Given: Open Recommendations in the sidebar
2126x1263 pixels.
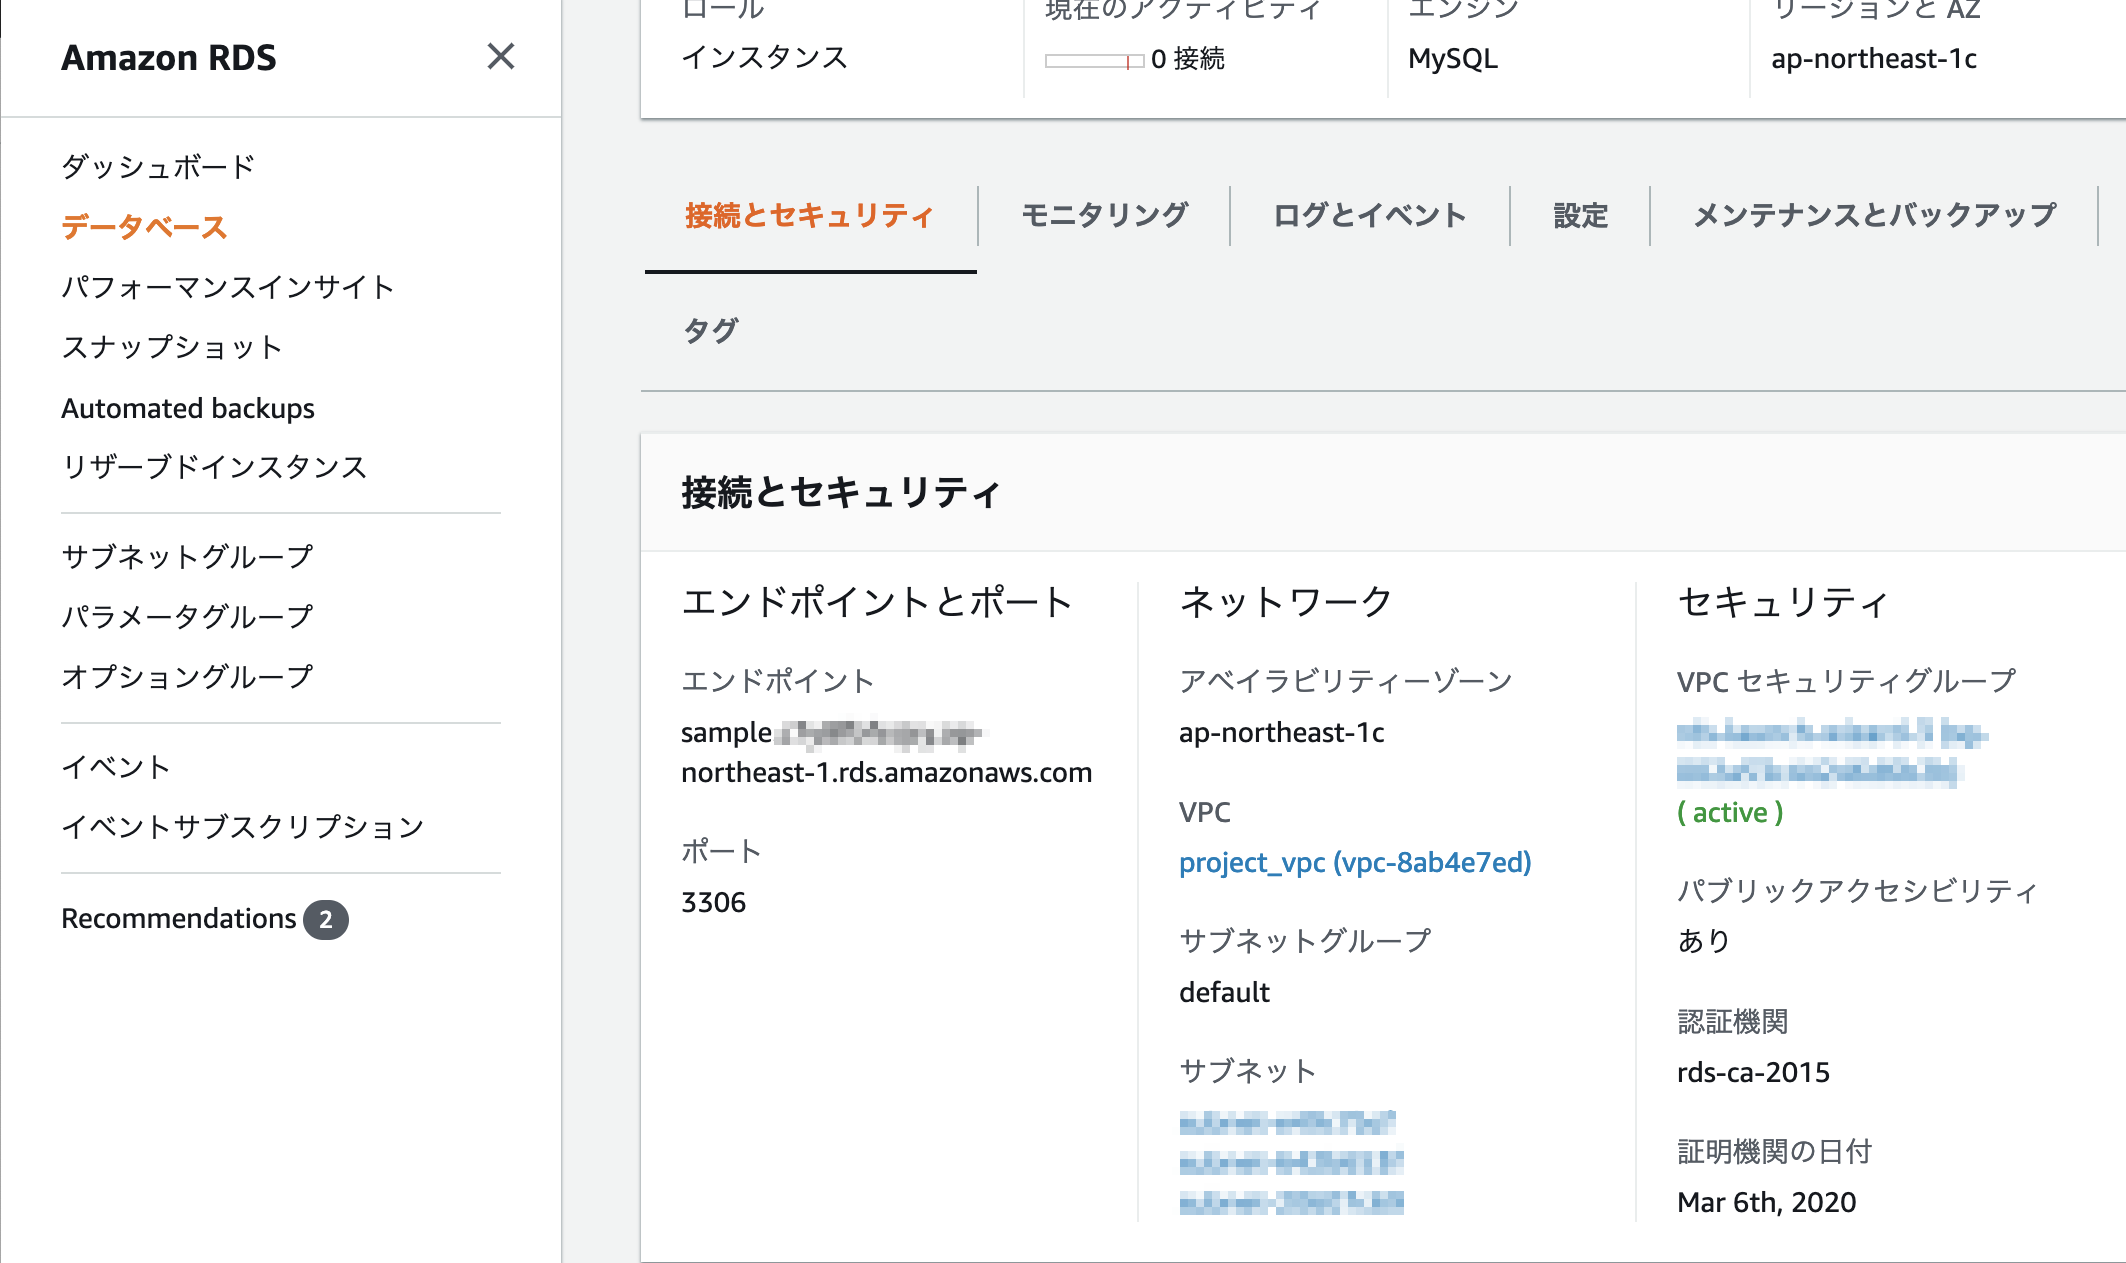Looking at the screenshot, I should [x=179, y=919].
